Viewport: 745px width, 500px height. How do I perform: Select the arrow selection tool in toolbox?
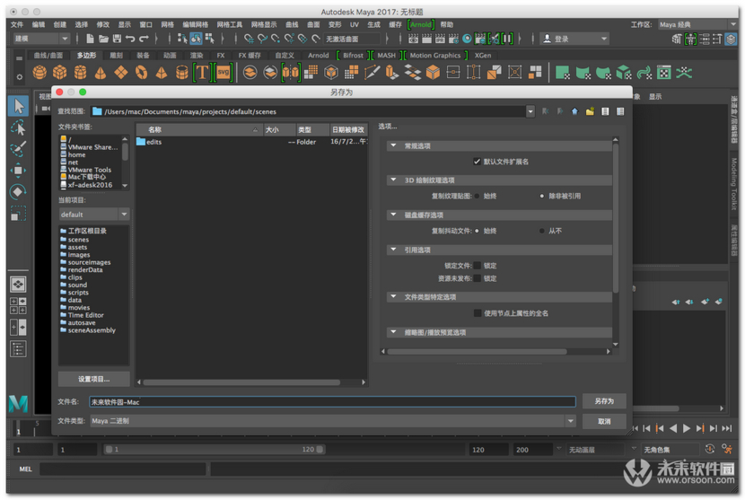(x=18, y=106)
